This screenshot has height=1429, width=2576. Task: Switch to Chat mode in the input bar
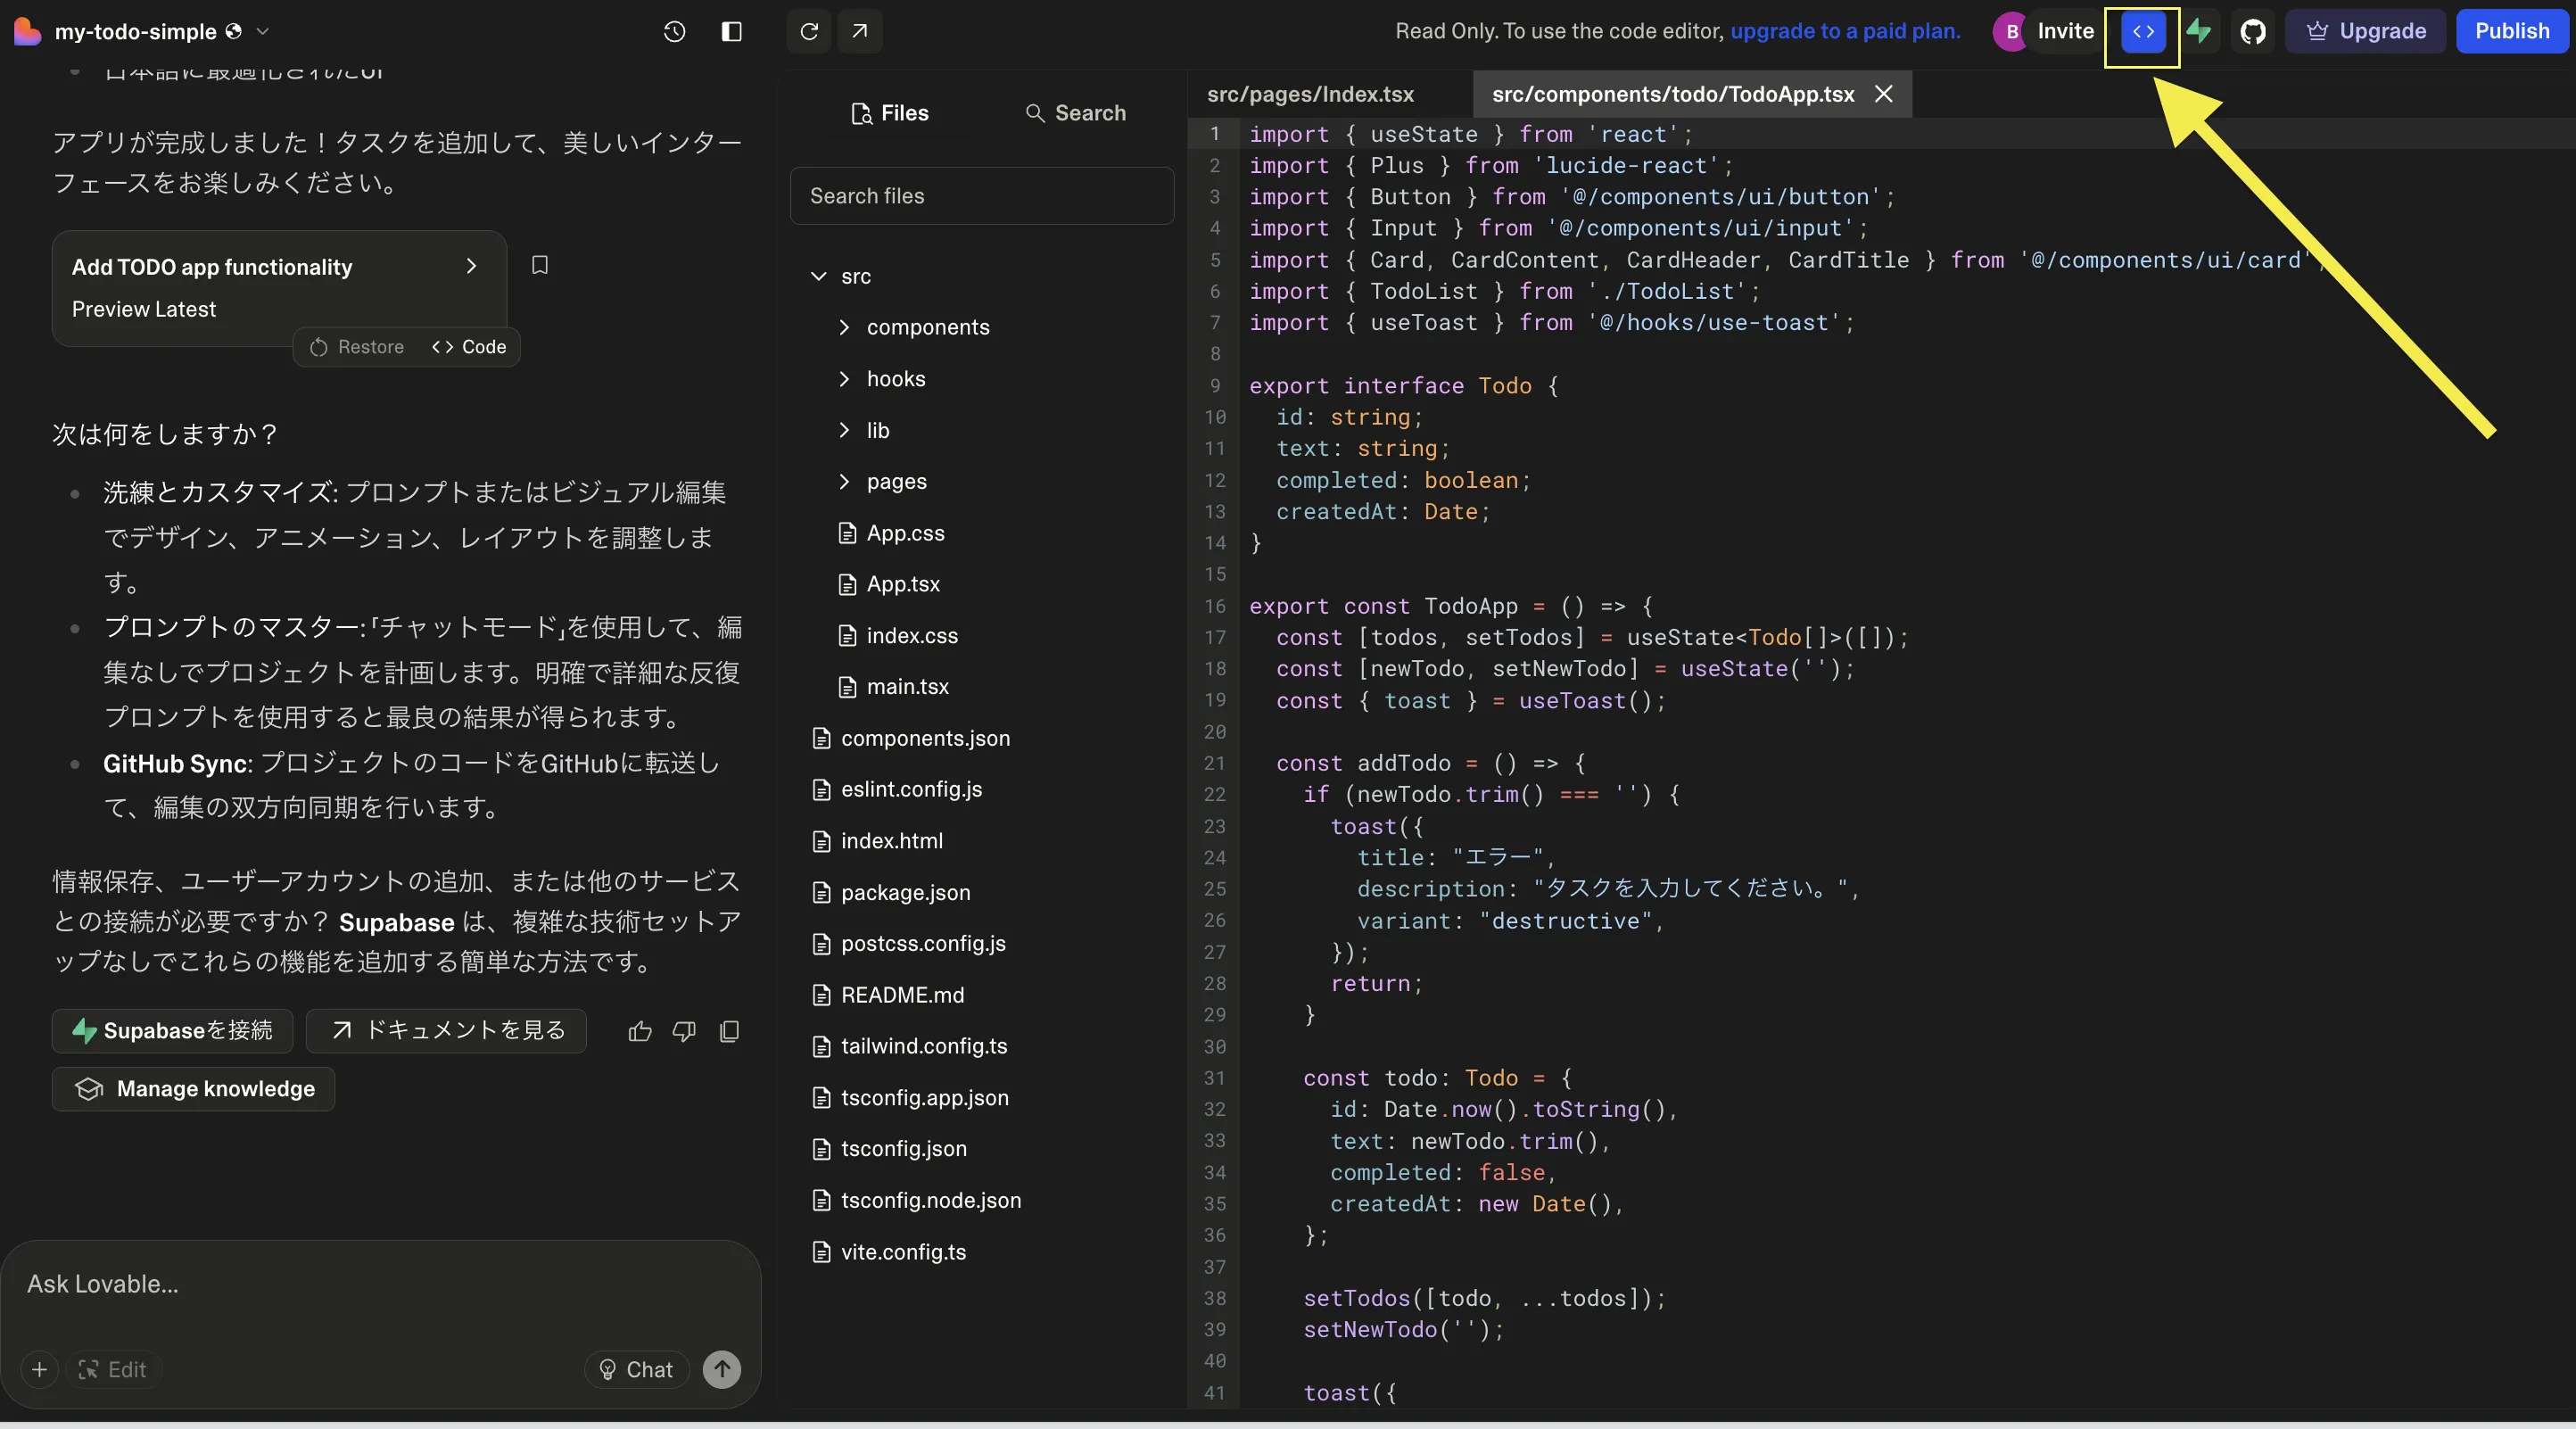[x=636, y=1370]
